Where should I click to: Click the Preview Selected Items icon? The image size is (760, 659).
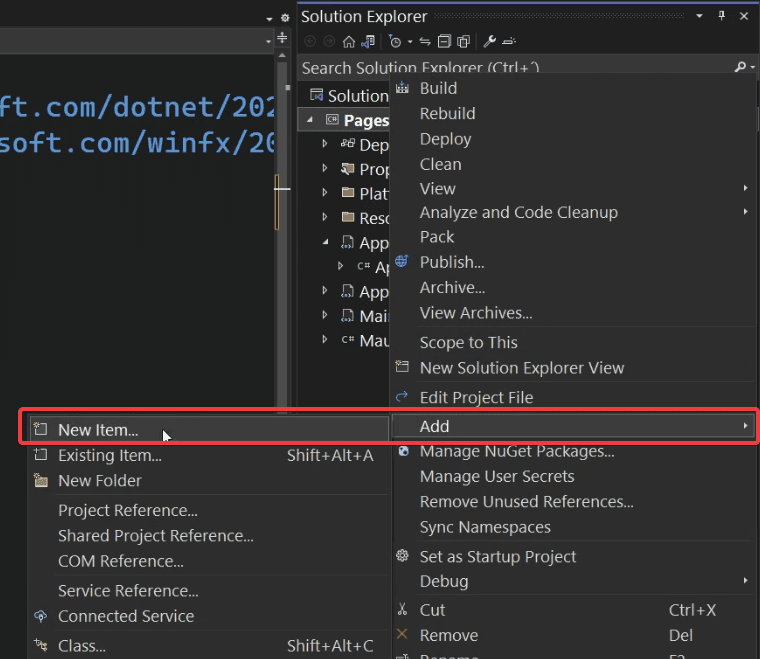point(509,42)
